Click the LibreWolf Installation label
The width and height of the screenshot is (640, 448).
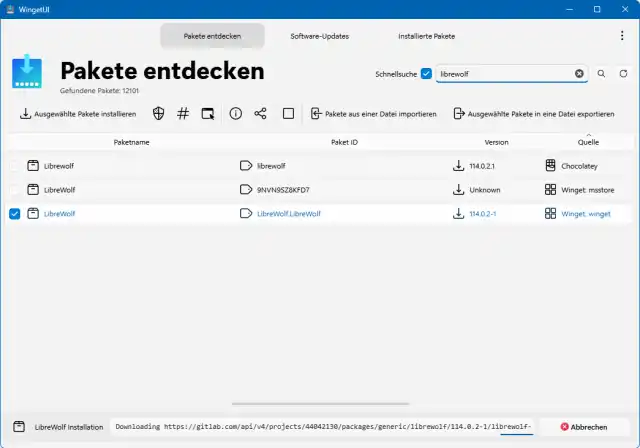[x=69, y=427]
